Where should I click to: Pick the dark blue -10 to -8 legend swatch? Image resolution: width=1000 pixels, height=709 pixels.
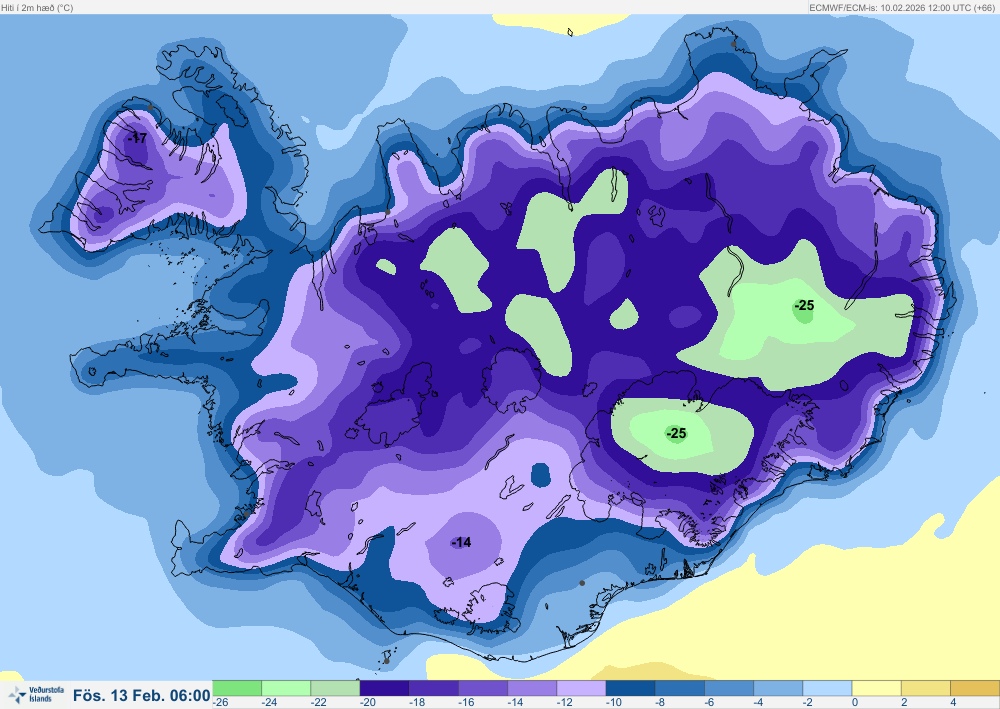pos(630,688)
